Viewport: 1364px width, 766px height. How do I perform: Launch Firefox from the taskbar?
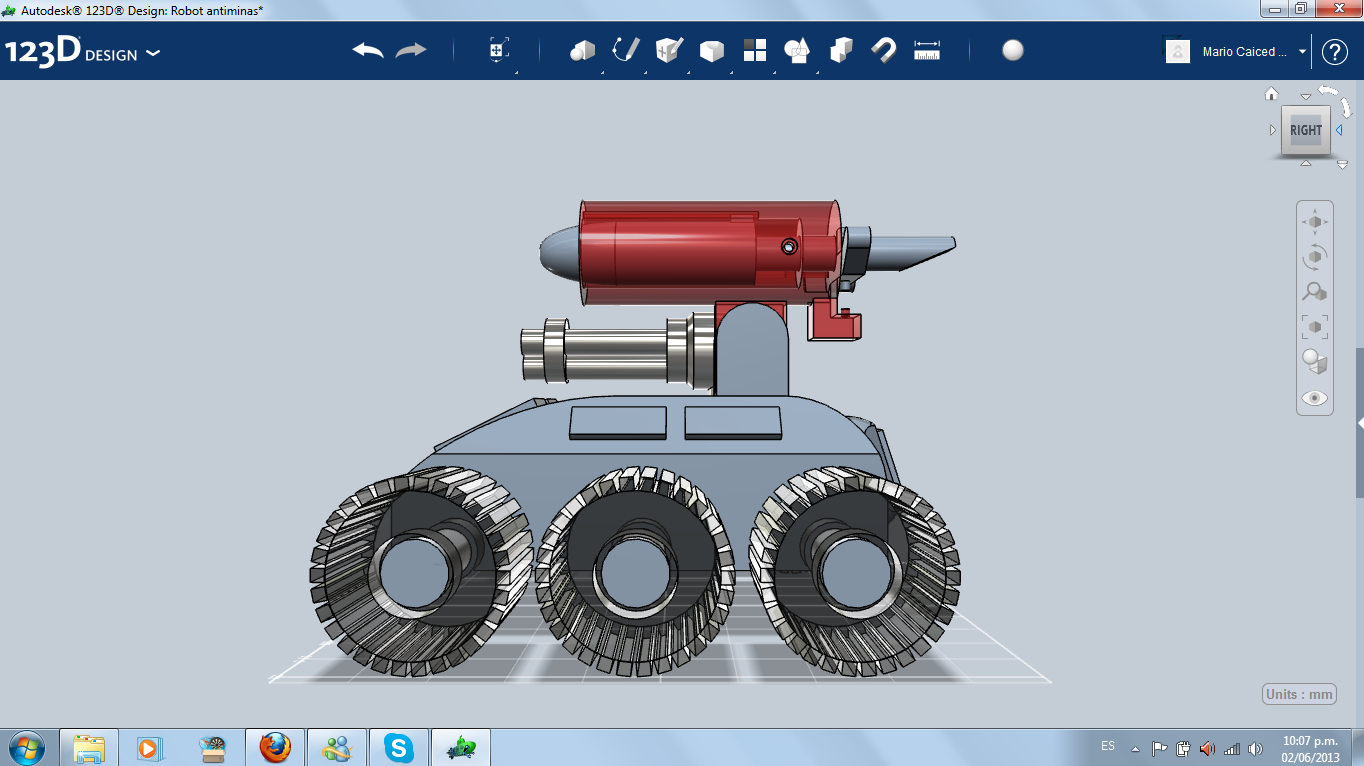pyautogui.click(x=275, y=747)
